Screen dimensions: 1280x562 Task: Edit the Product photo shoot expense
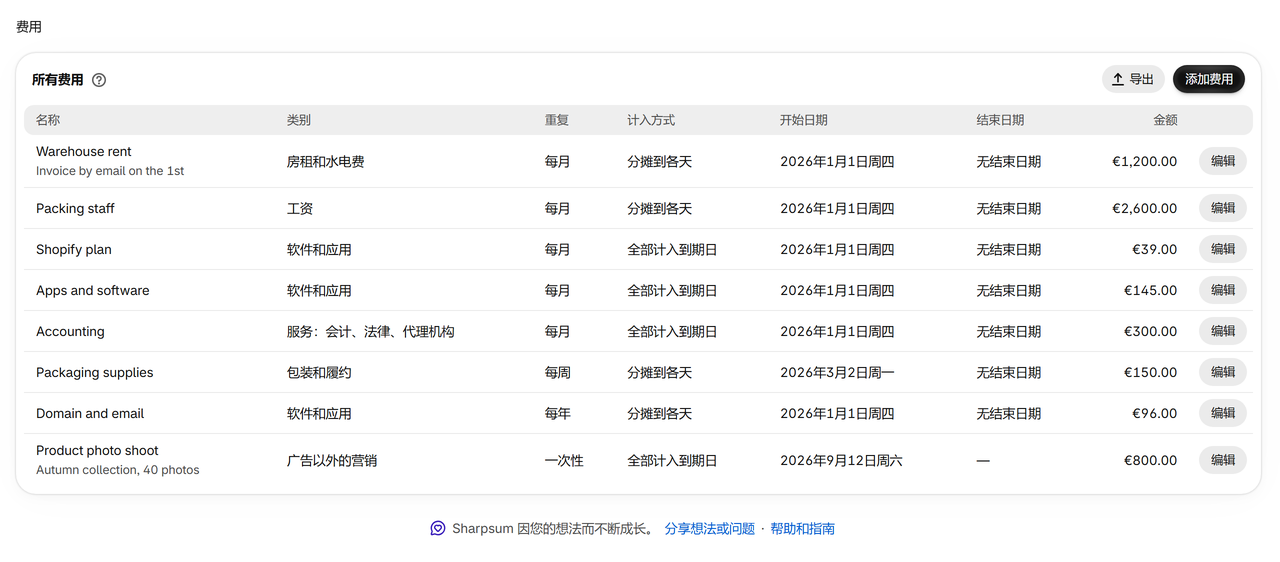pos(1222,460)
